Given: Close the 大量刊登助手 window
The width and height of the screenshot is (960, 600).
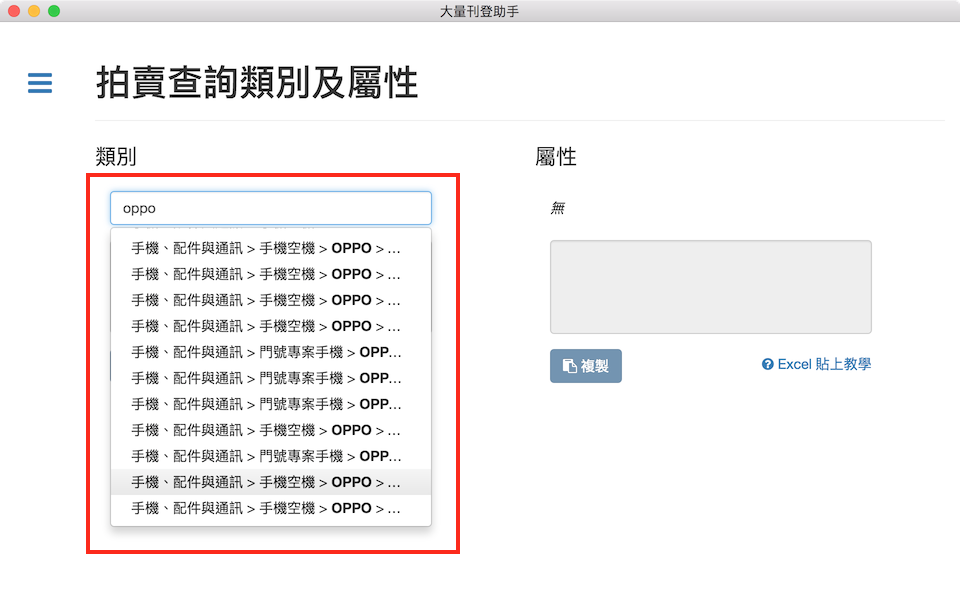Looking at the screenshot, I should click(x=14, y=11).
